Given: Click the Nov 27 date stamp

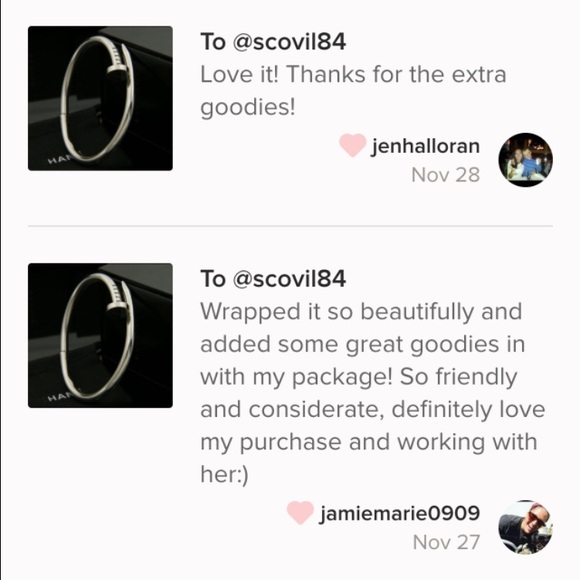Looking at the screenshot, I should pos(446,542).
